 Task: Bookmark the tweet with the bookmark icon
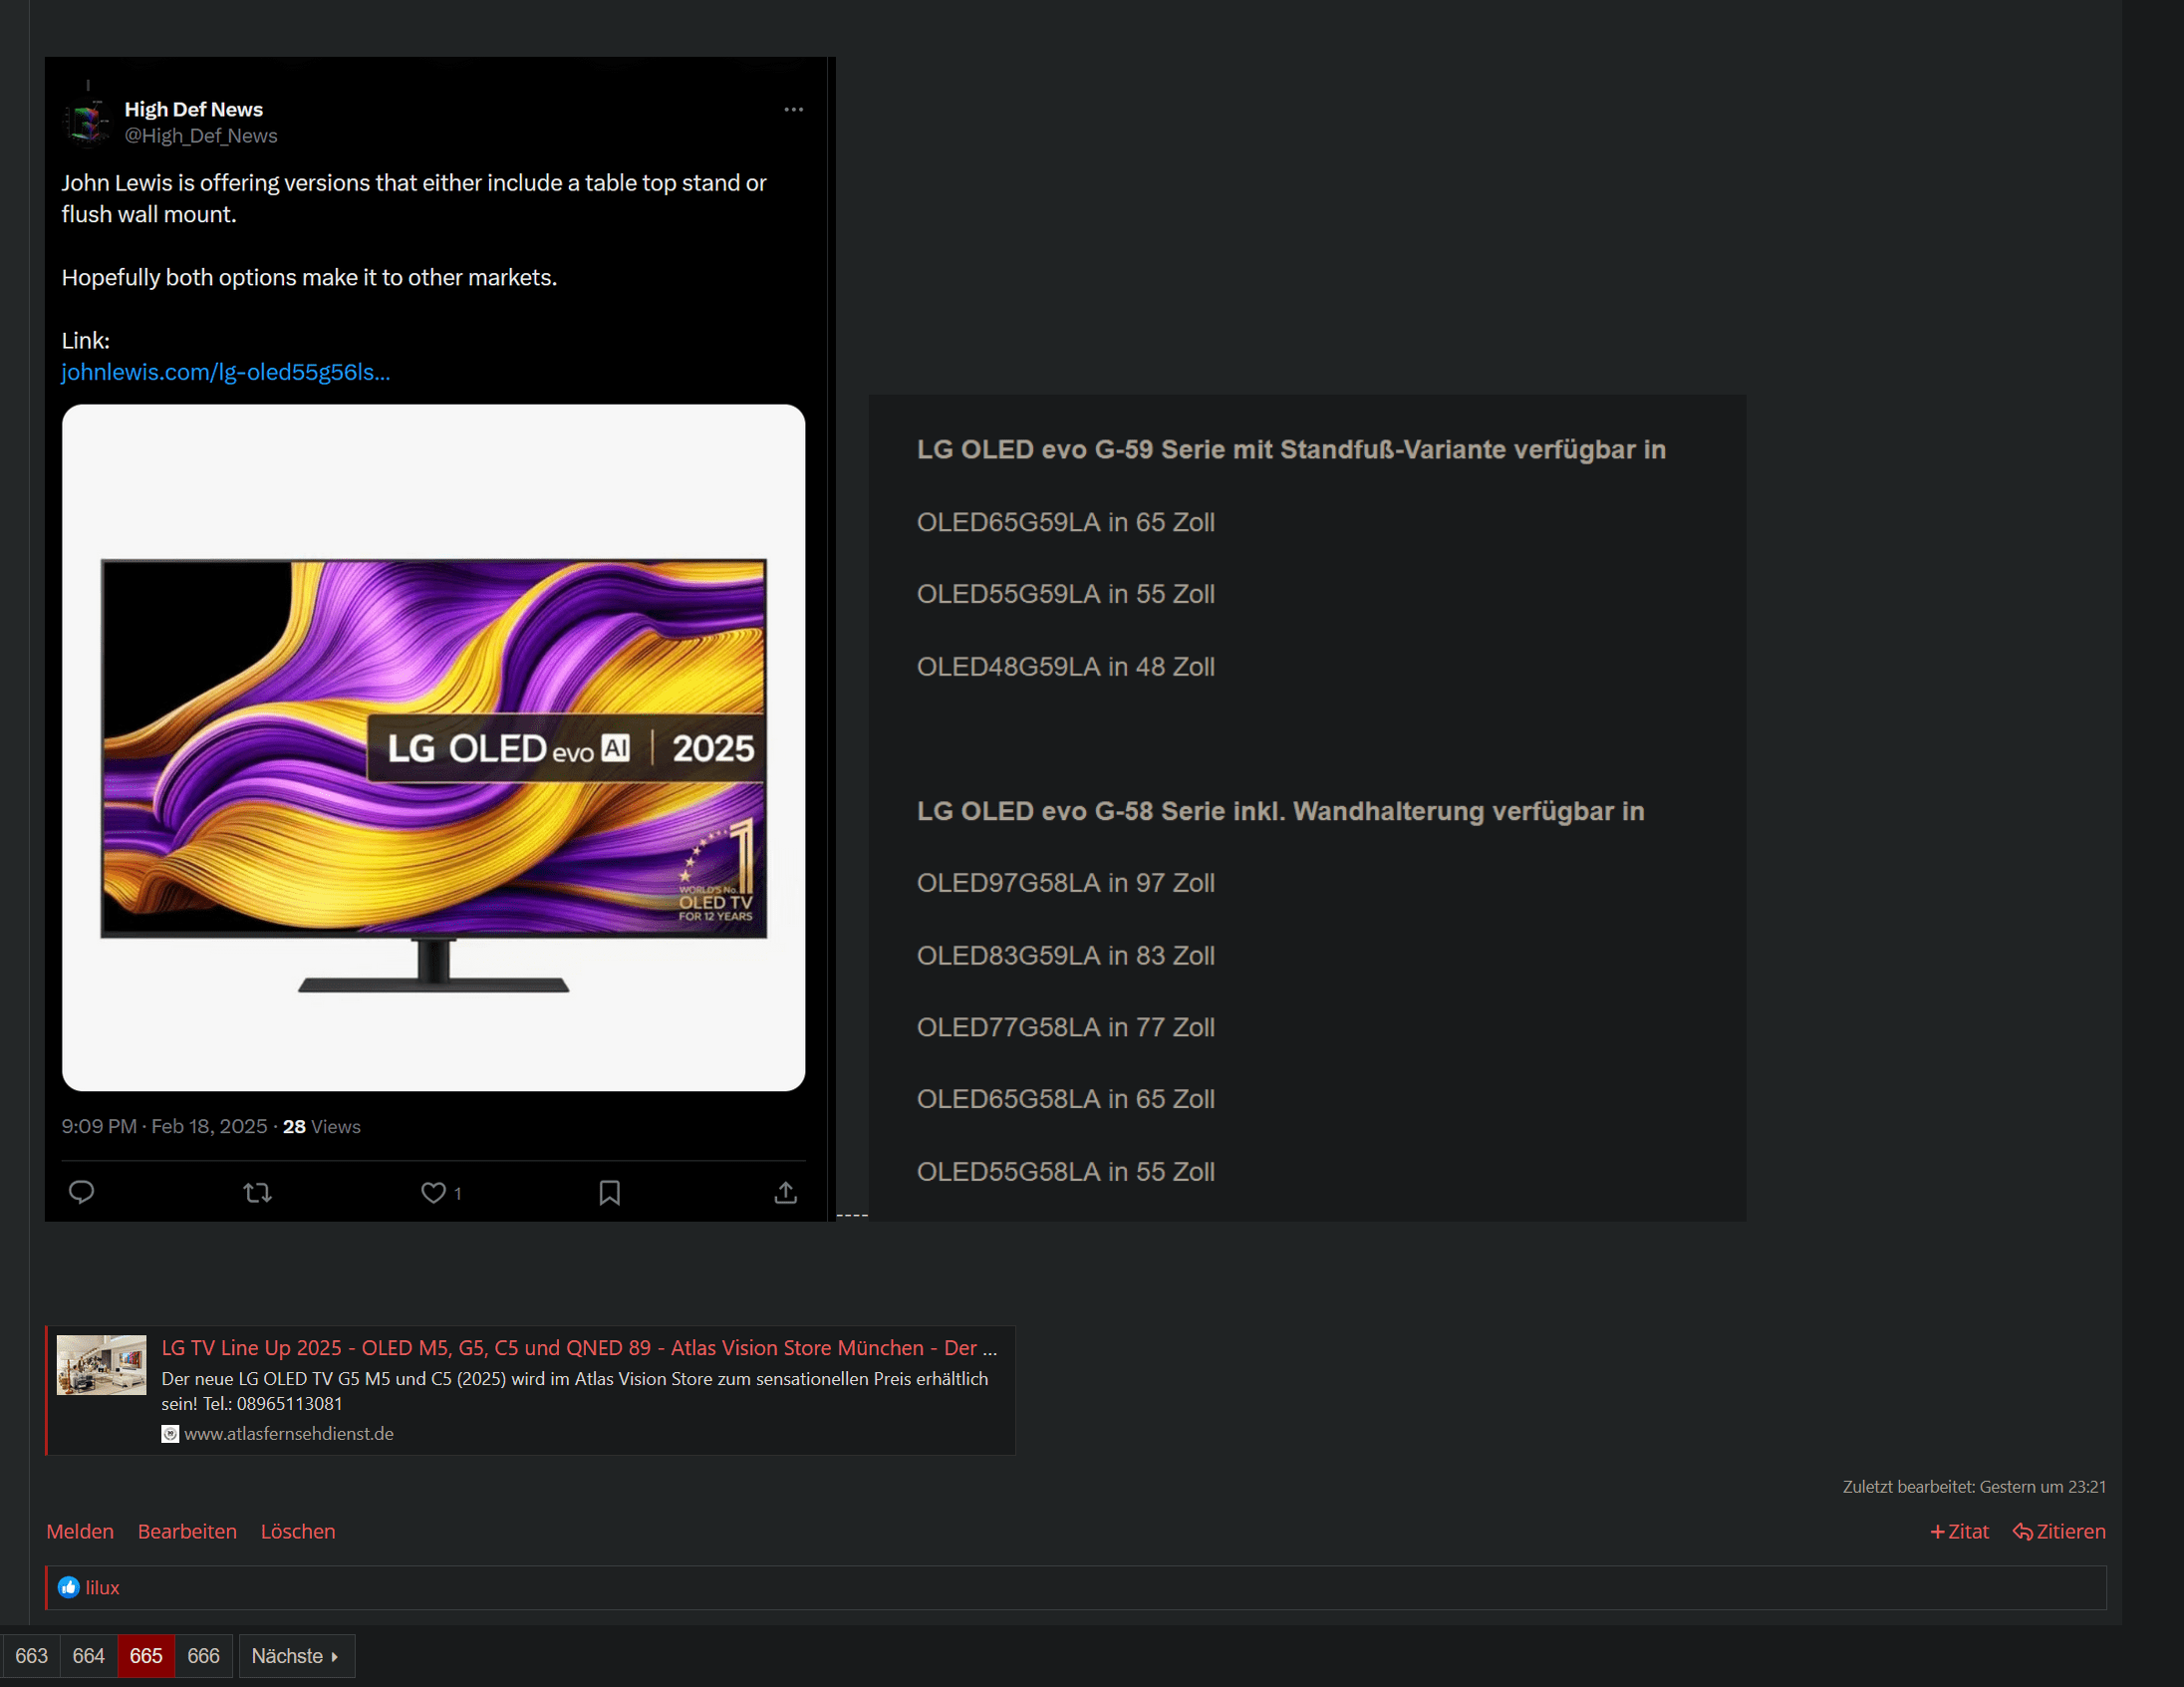pos(609,1192)
